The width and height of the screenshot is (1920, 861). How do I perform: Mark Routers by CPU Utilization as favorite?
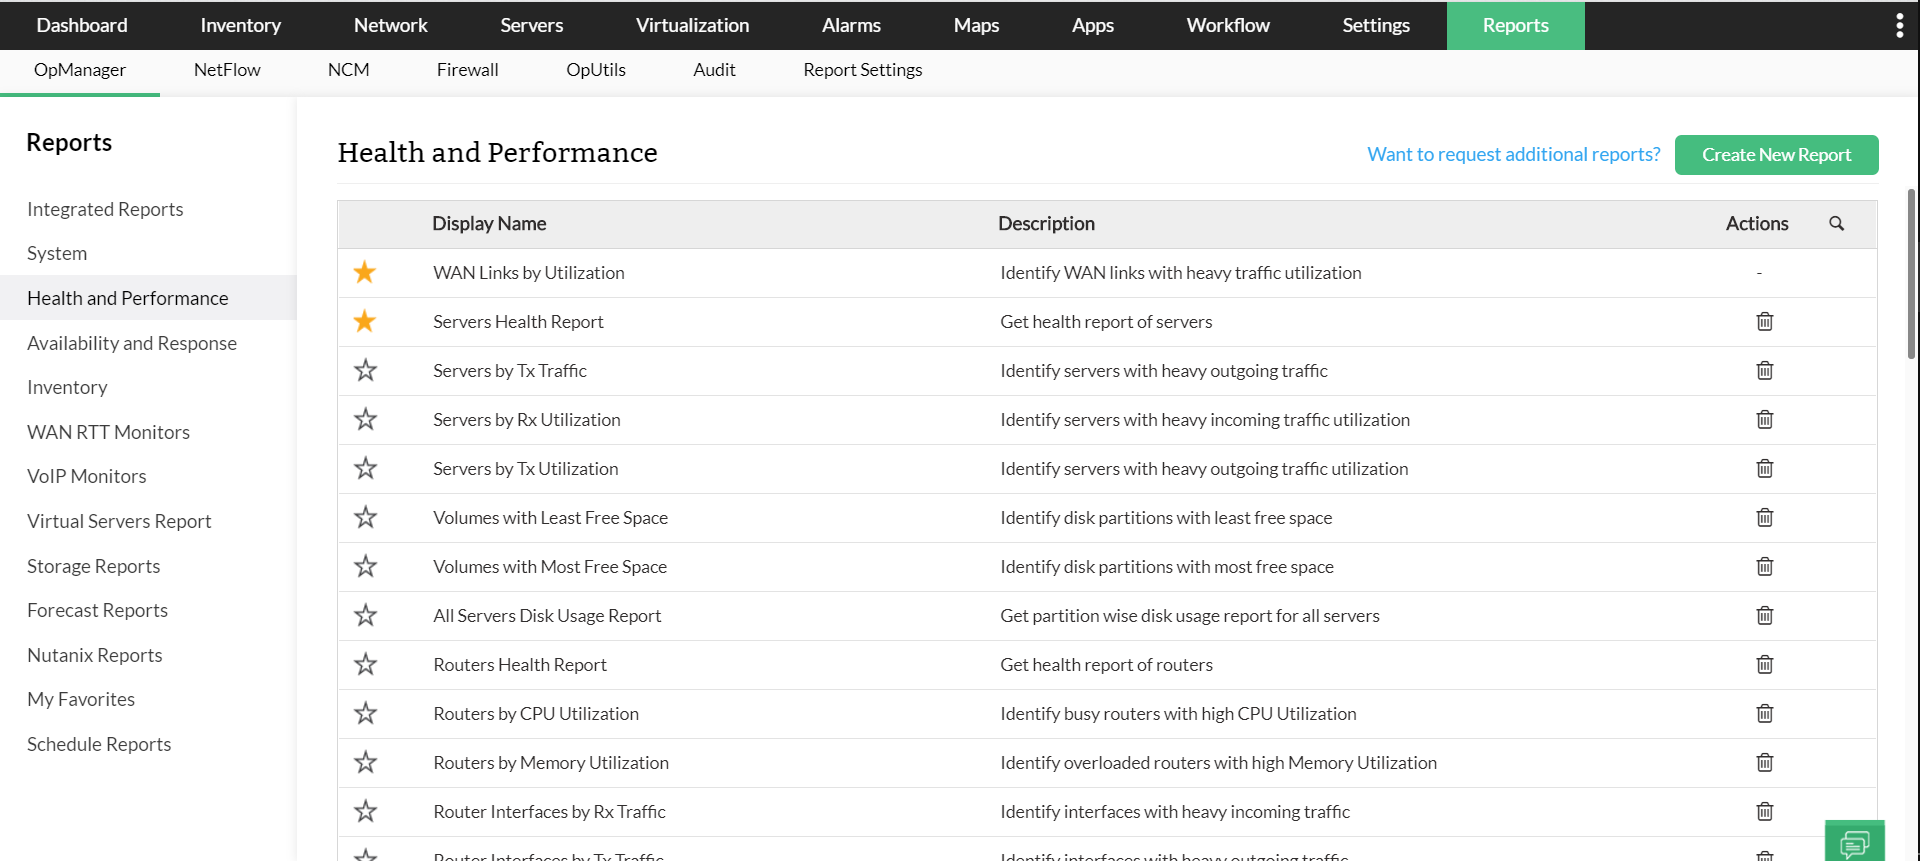click(x=365, y=713)
